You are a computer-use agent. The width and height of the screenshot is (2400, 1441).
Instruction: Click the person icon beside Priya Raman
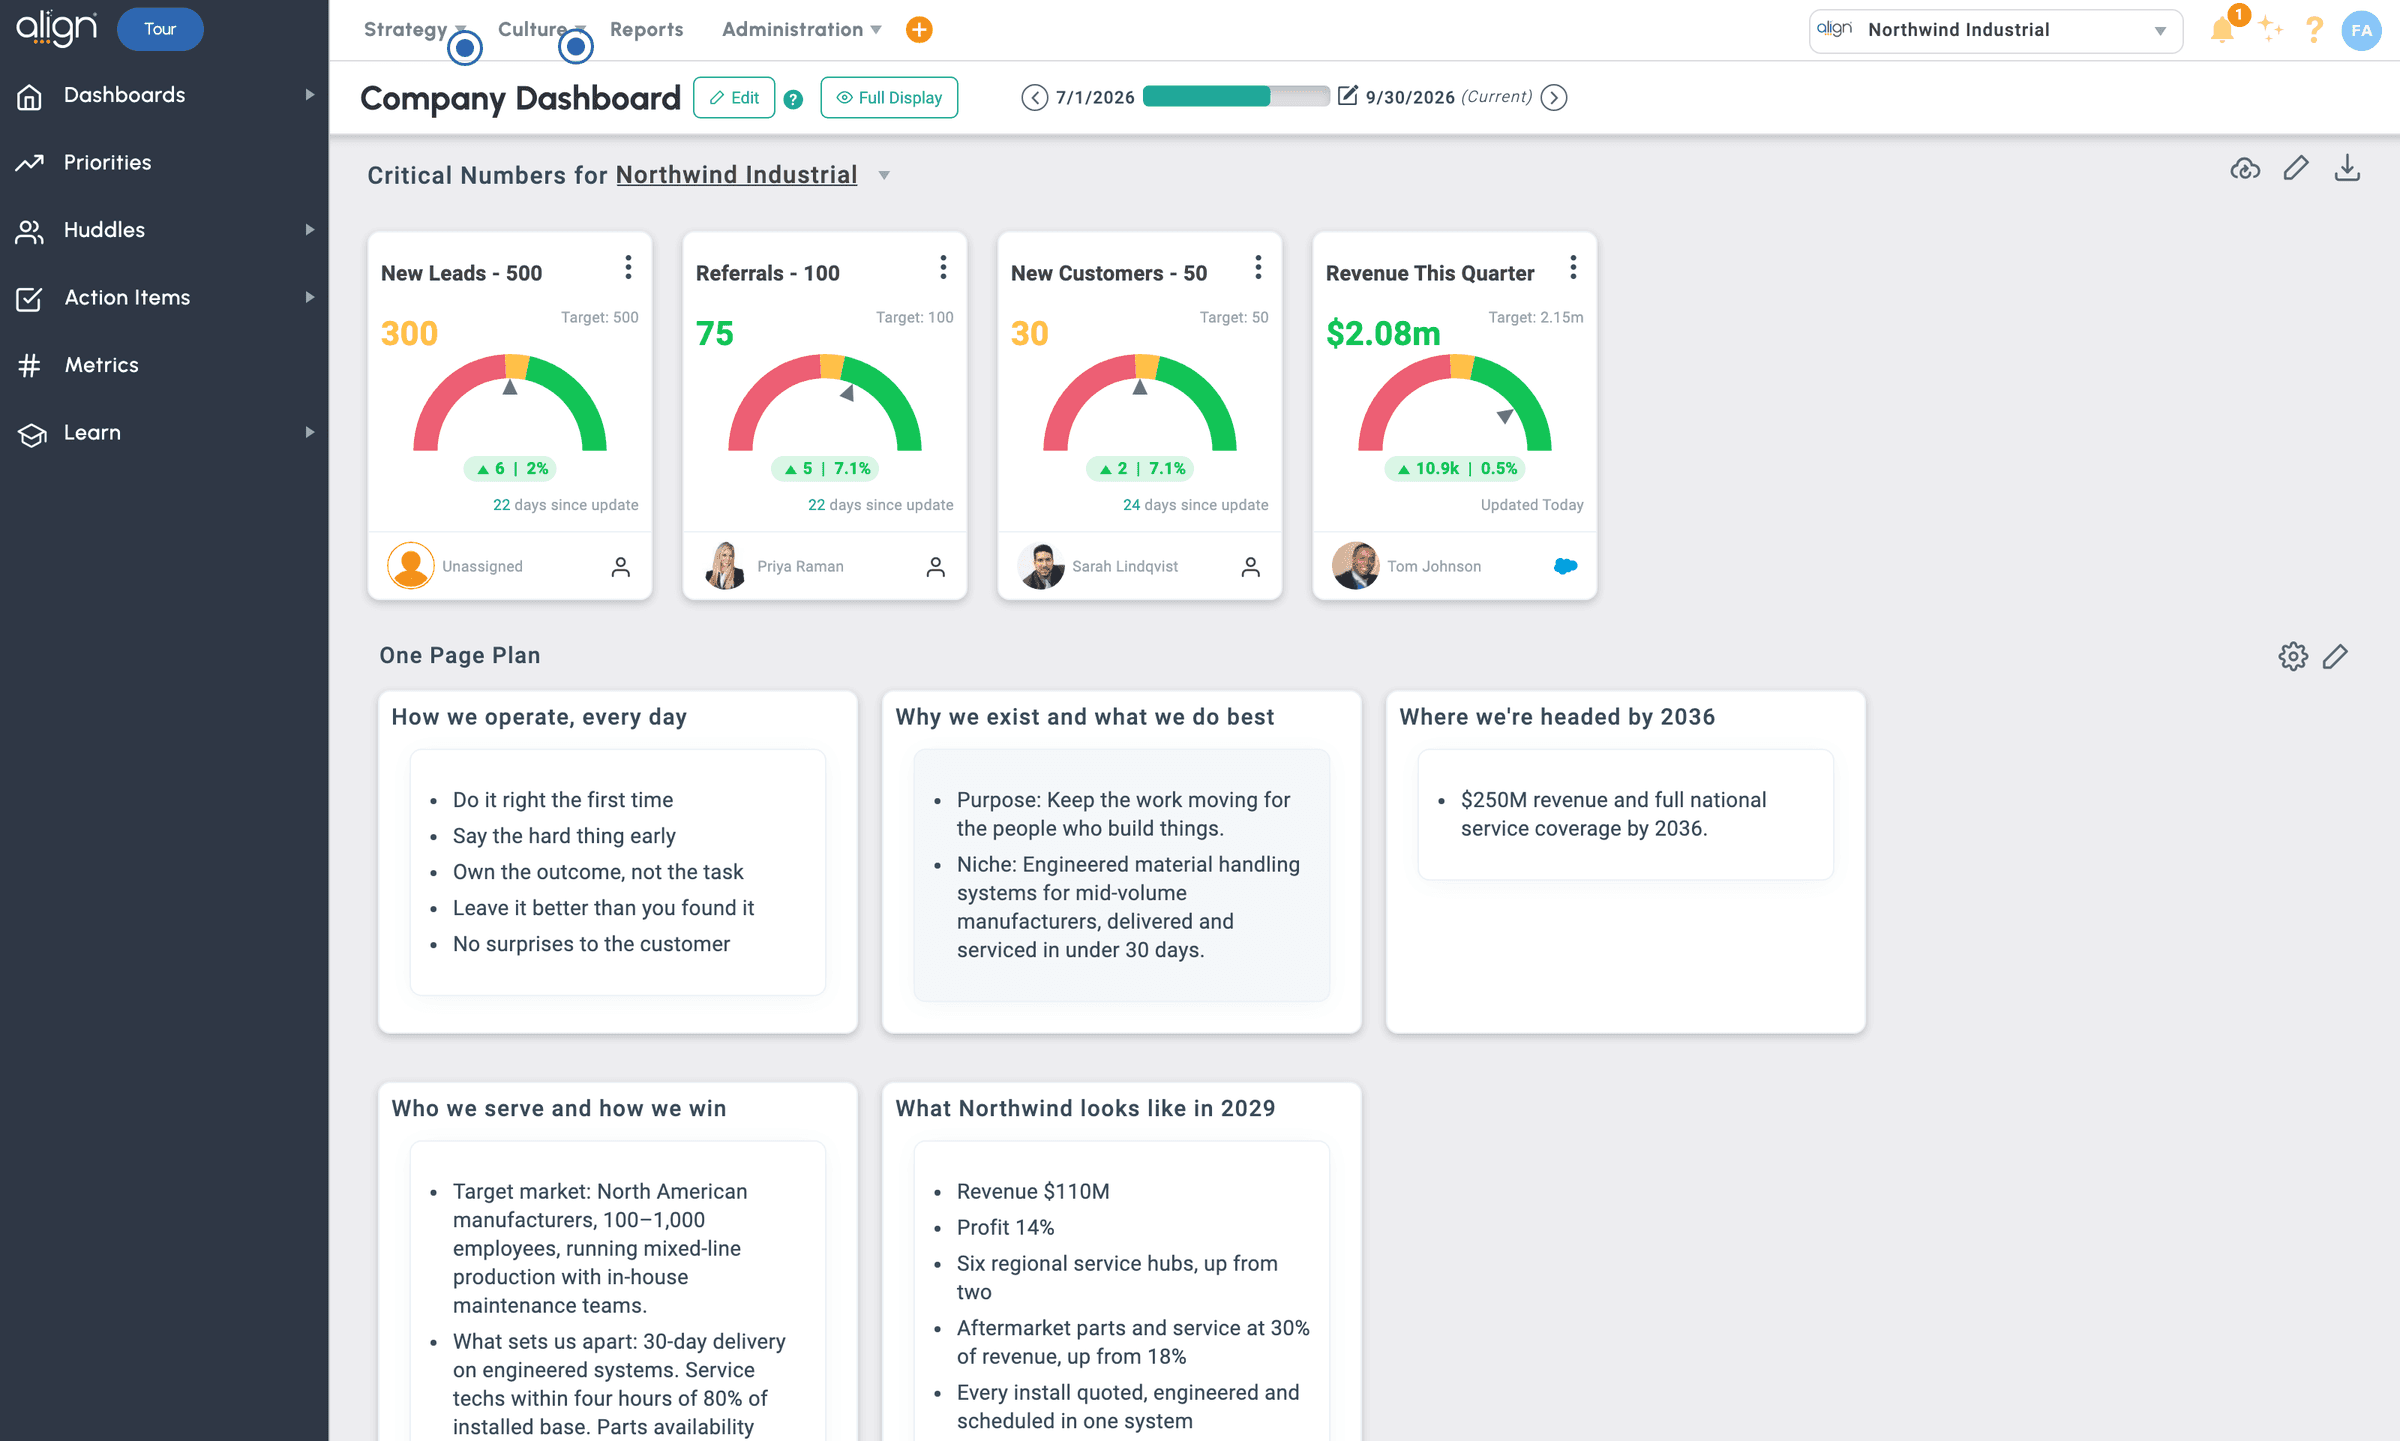pyautogui.click(x=936, y=567)
